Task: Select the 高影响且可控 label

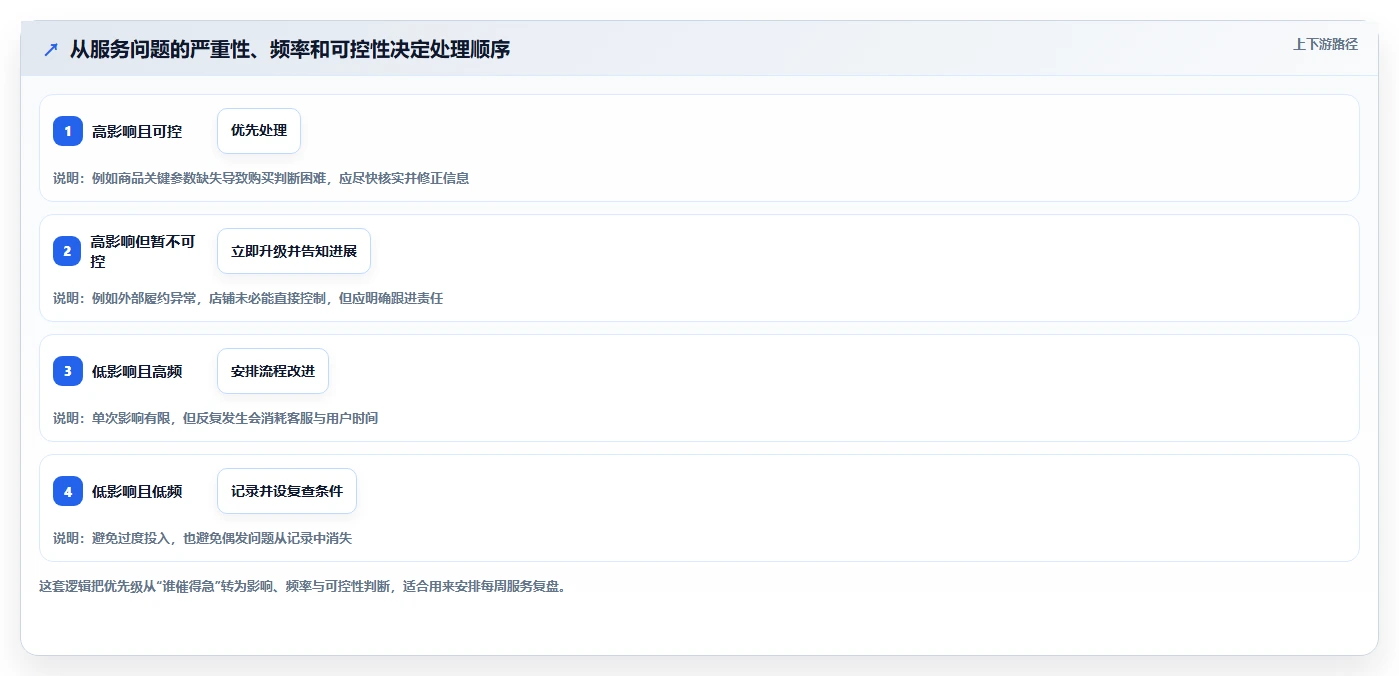Action: (137, 131)
